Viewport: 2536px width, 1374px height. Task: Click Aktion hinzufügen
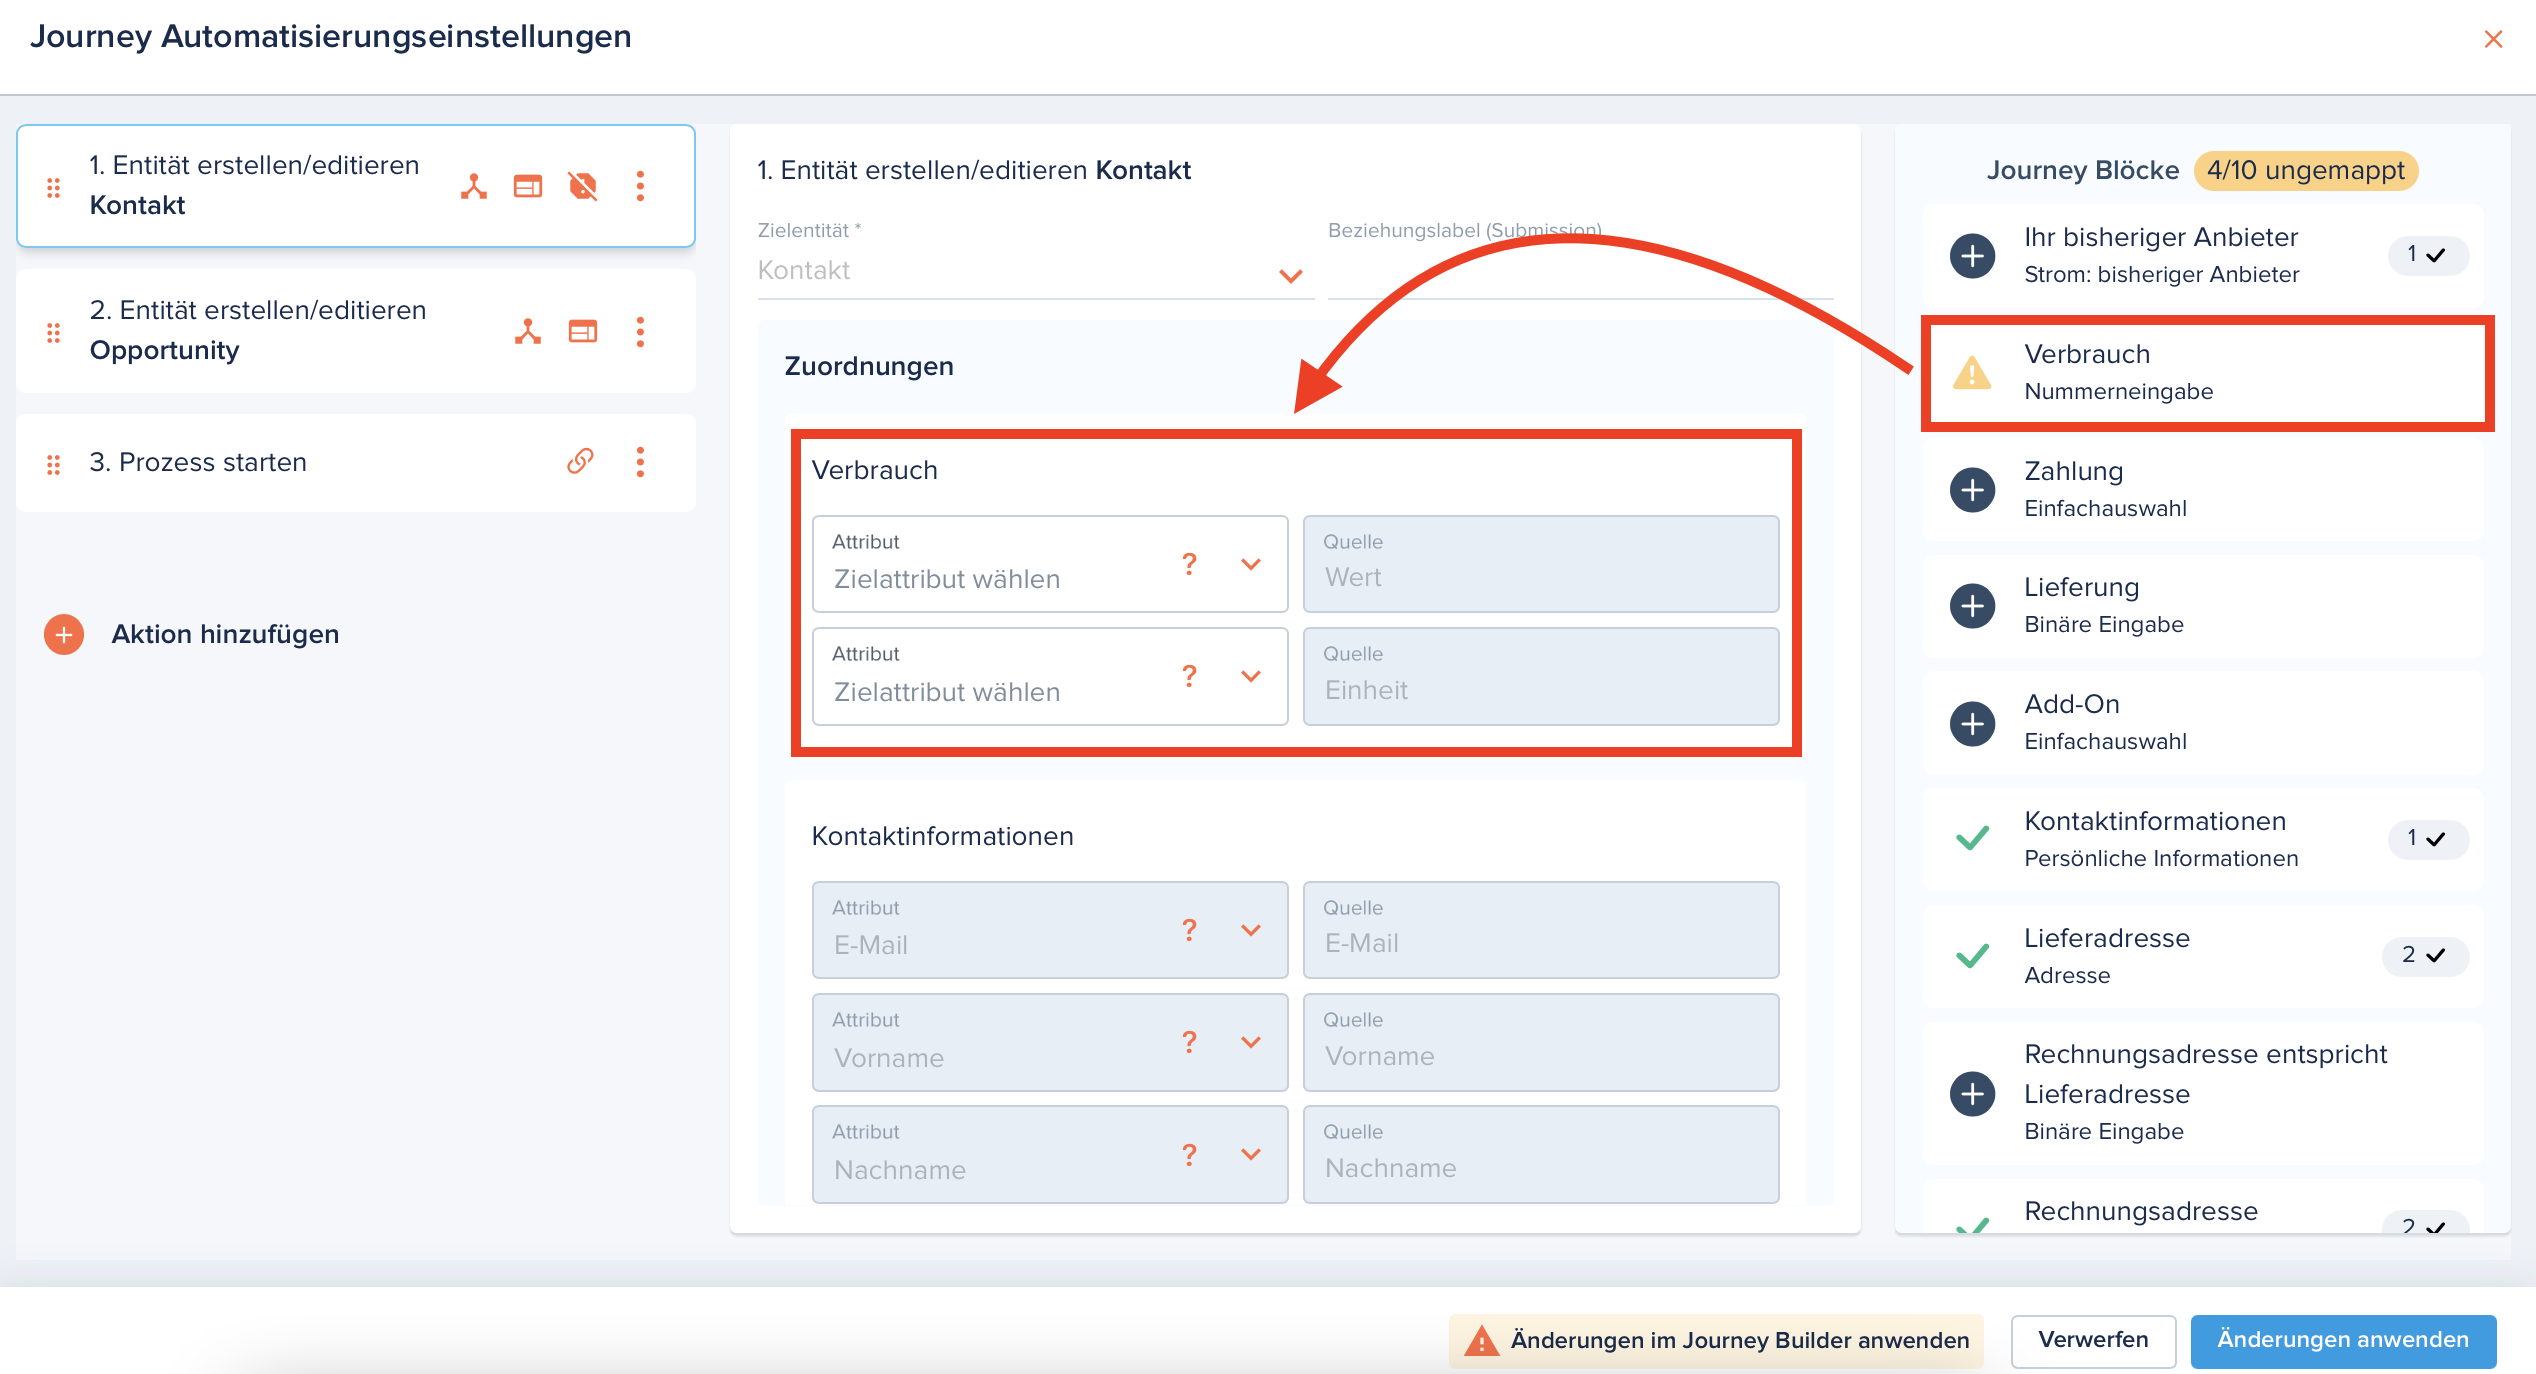pyautogui.click(x=225, y=634)
